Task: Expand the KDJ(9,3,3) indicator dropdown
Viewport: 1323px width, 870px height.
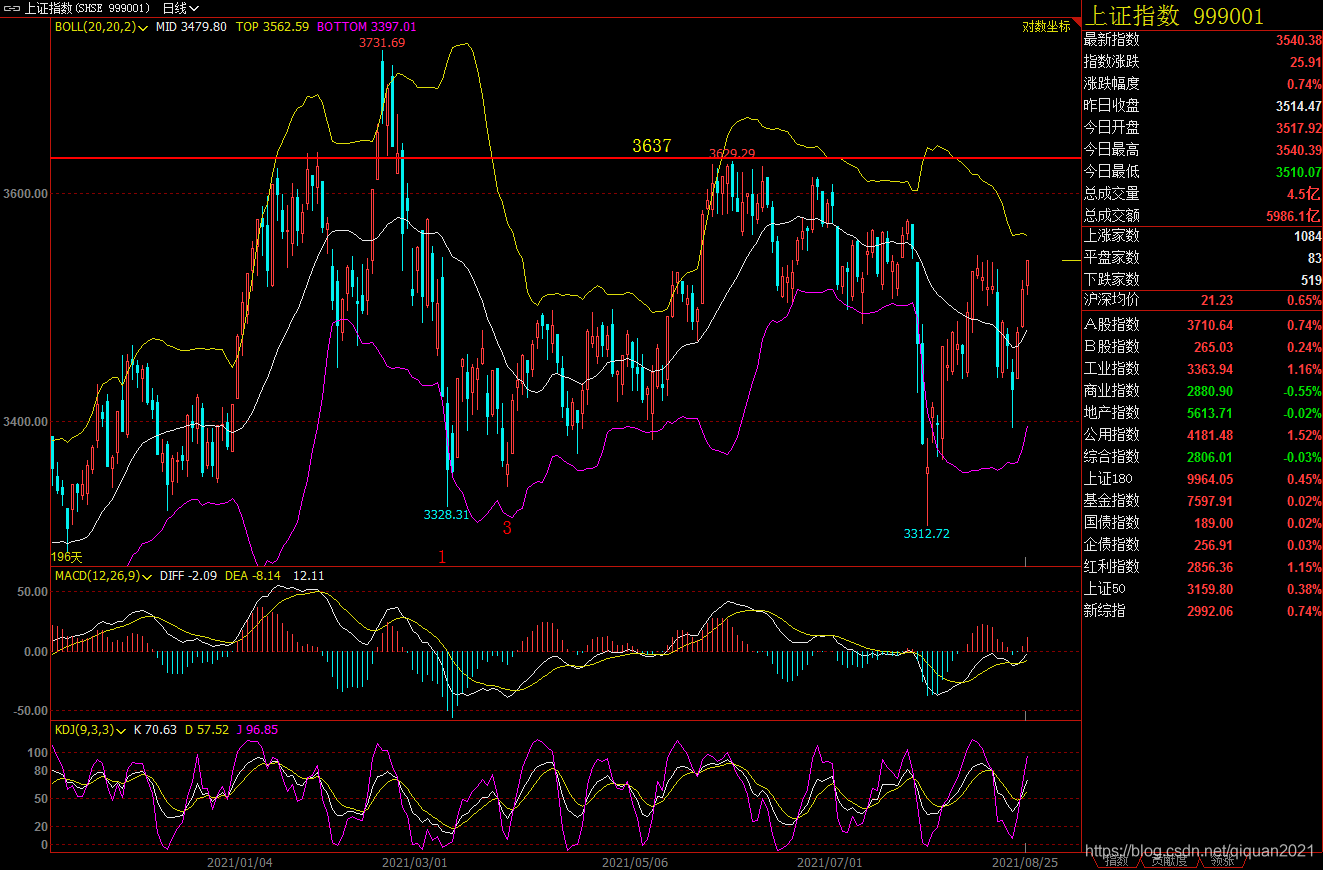Action: pos(90,730)
